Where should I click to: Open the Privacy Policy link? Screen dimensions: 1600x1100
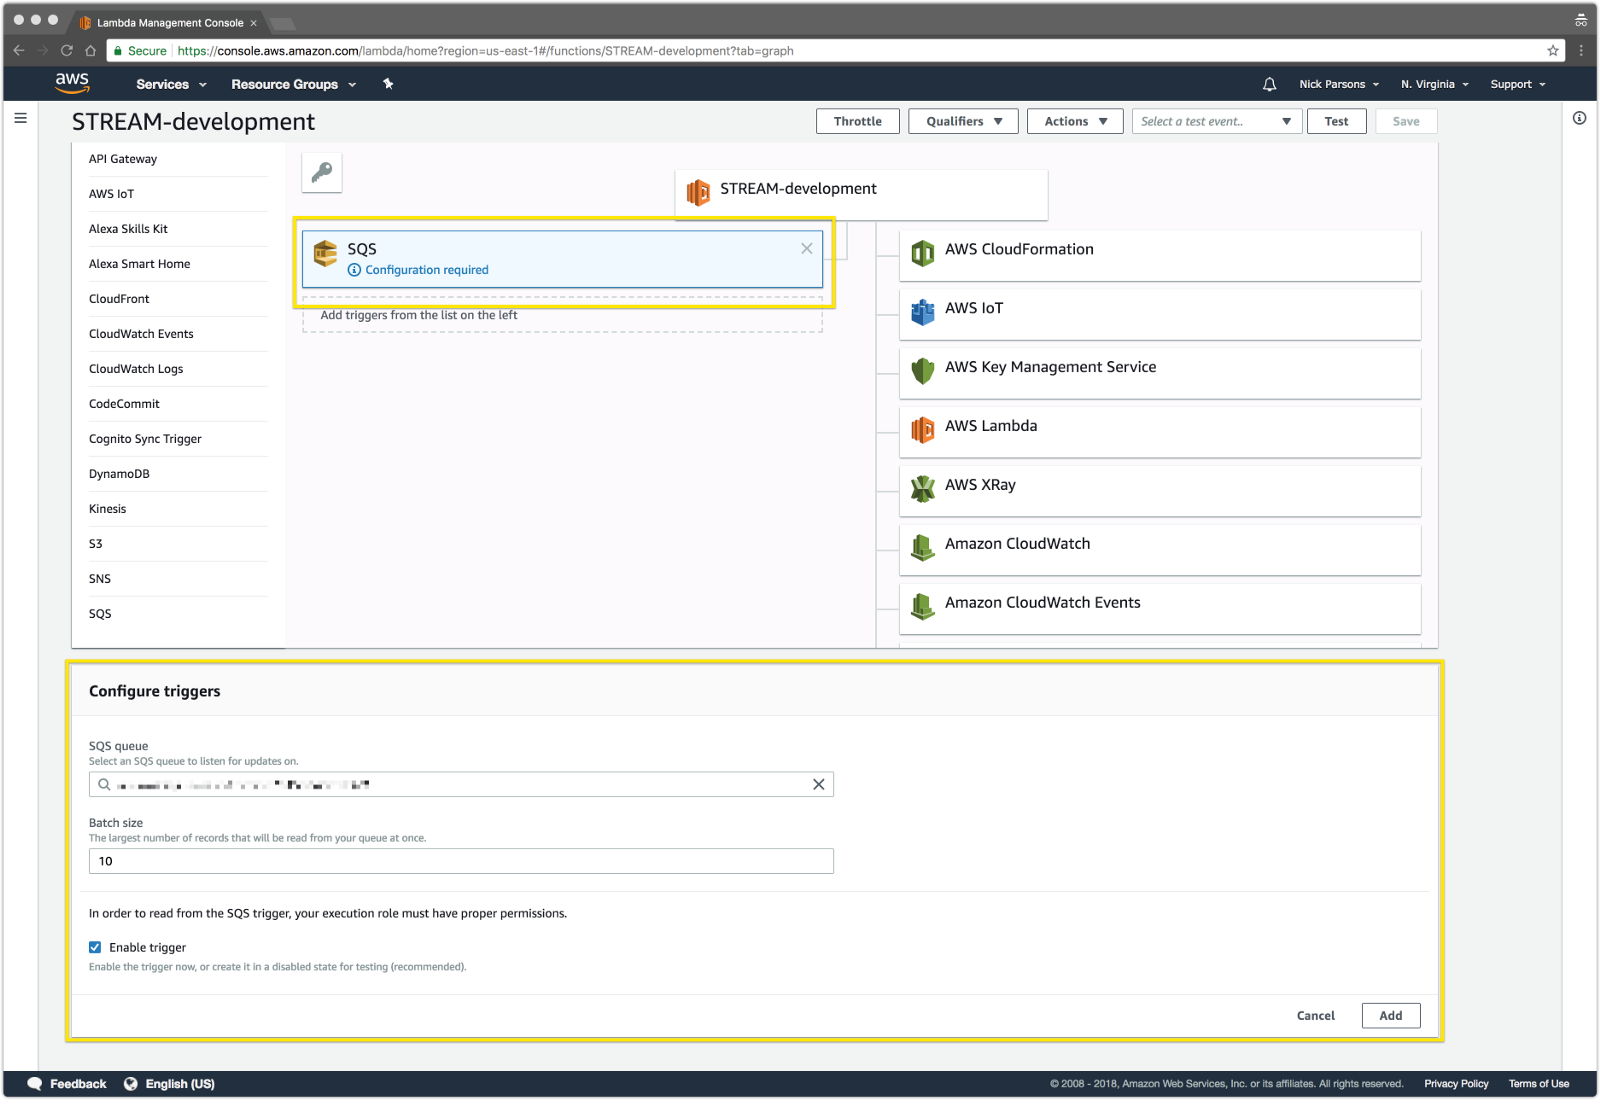click(x=1456, y=1084)
